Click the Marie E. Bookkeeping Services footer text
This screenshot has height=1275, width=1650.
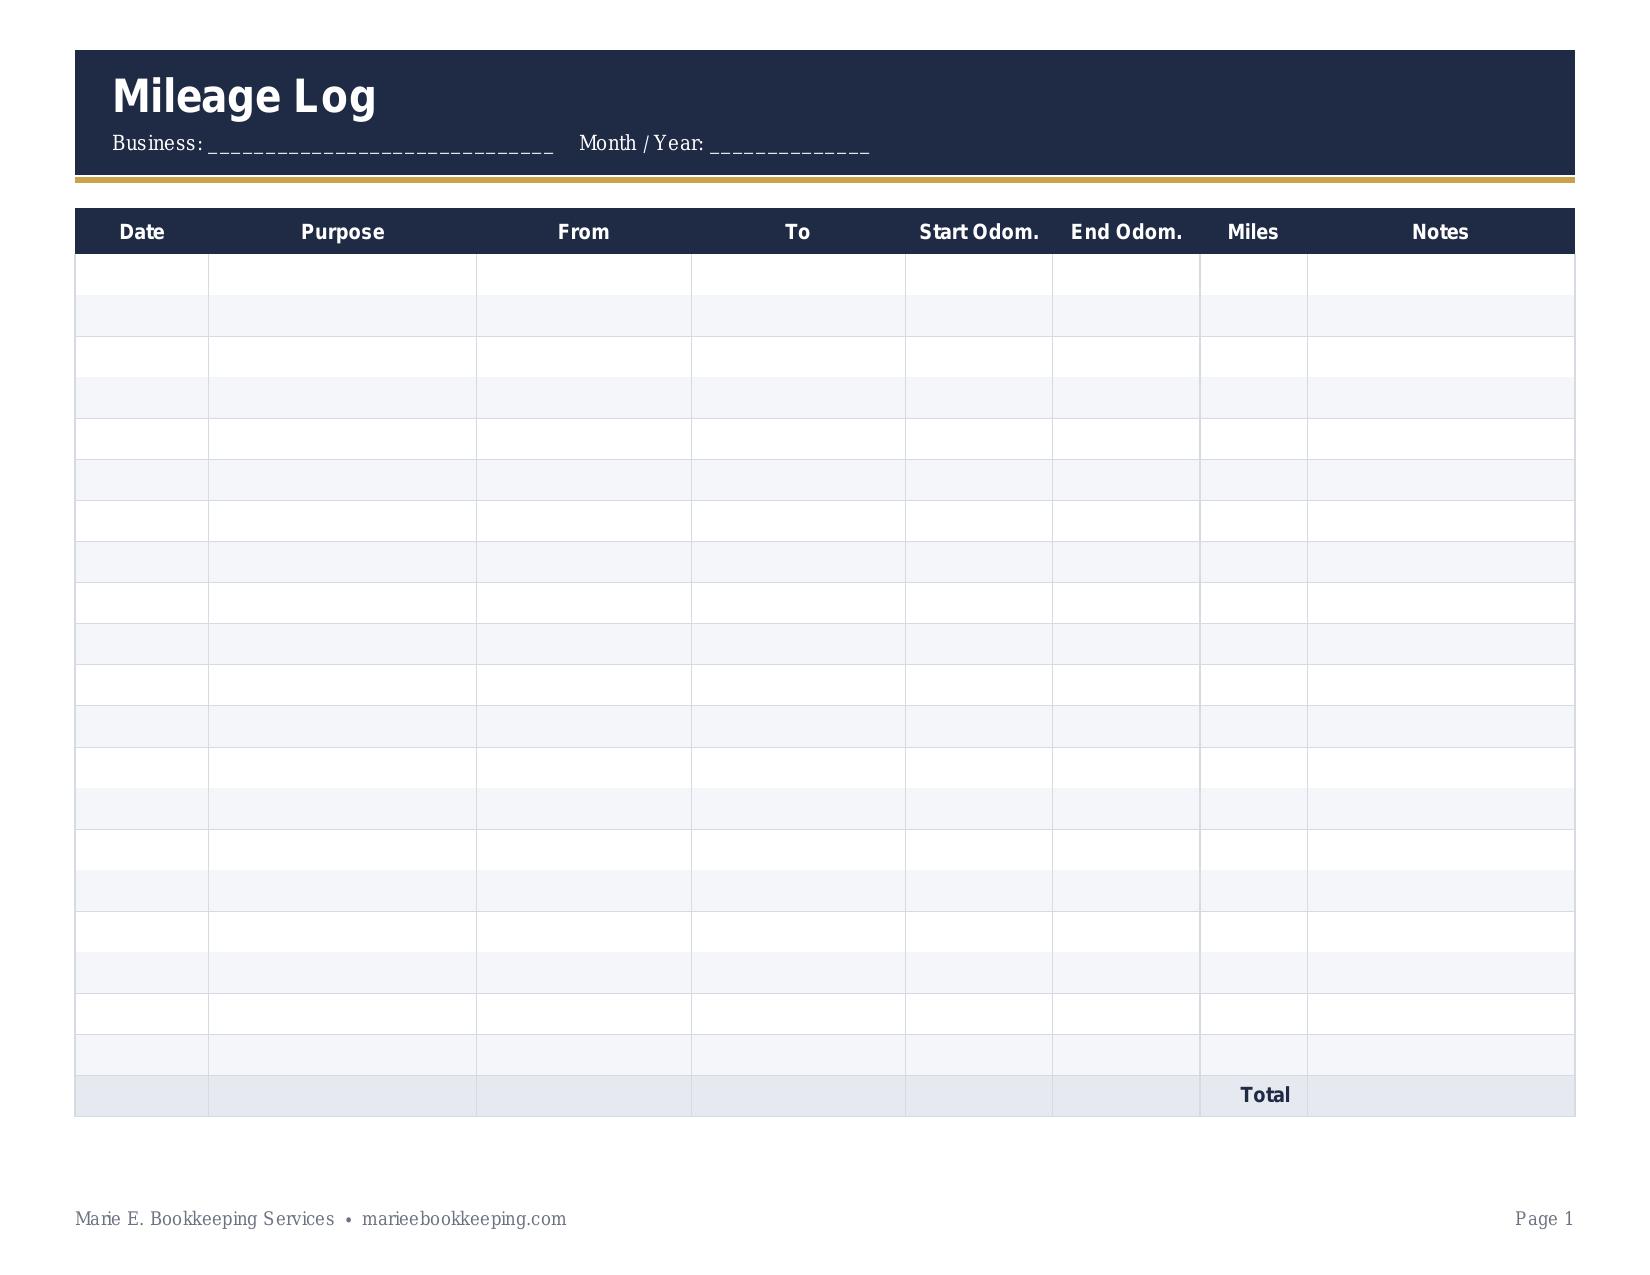(x=205, y=1219)
